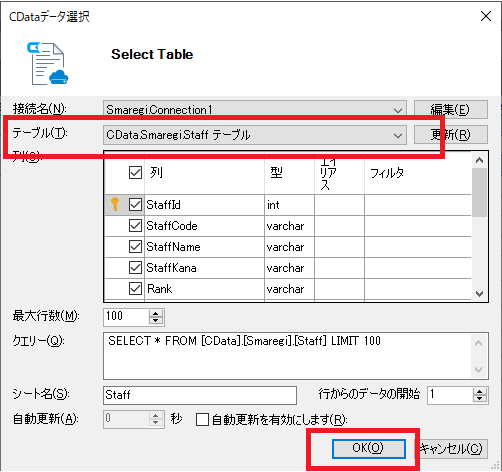Uncheck the StaffName column checkbox

coord(135,247)
